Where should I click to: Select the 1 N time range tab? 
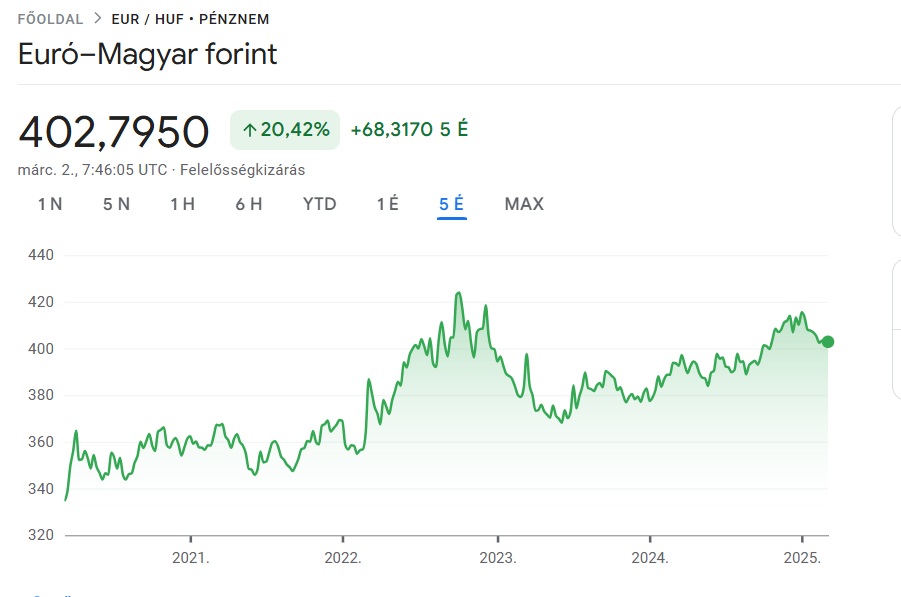point(50,204)
